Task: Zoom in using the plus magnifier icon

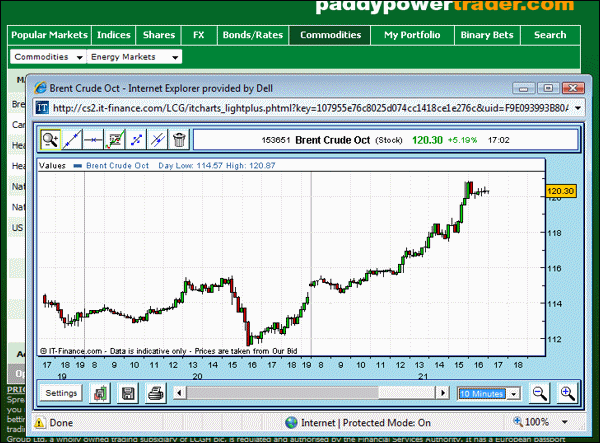Action: pyautogui.click(x=567, y=393)
